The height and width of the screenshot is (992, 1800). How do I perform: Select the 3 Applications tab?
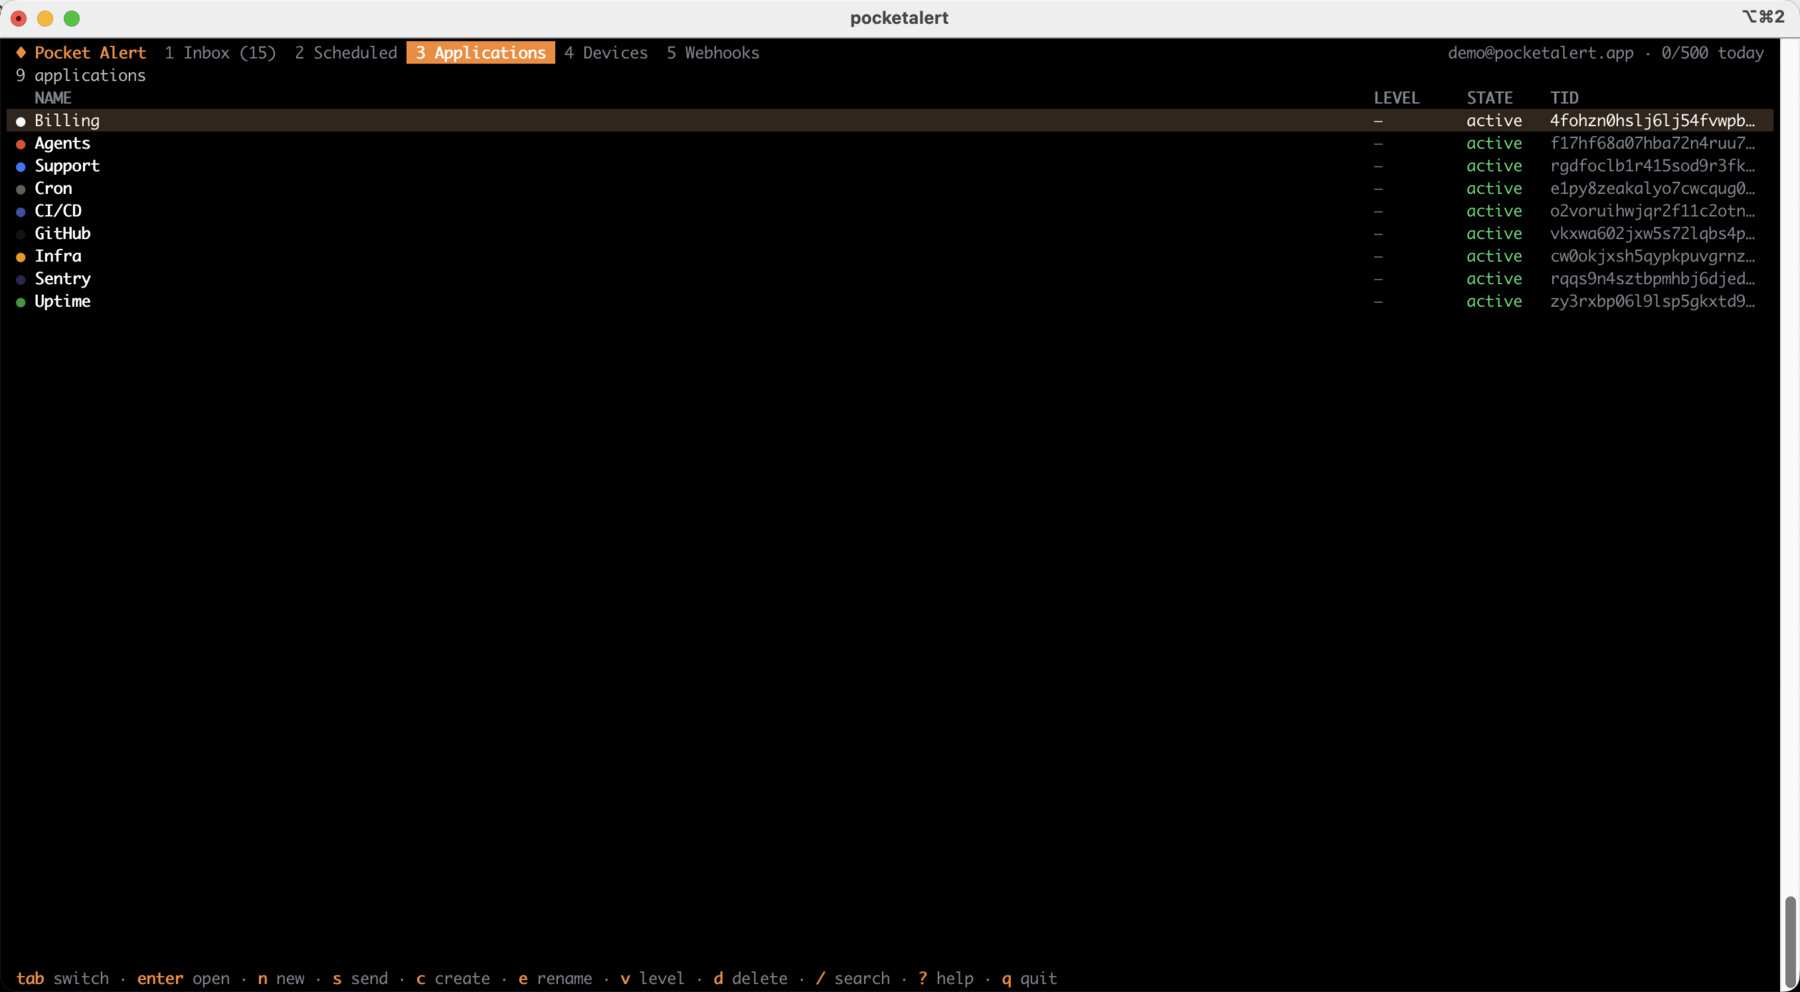[x=481, y=53]
